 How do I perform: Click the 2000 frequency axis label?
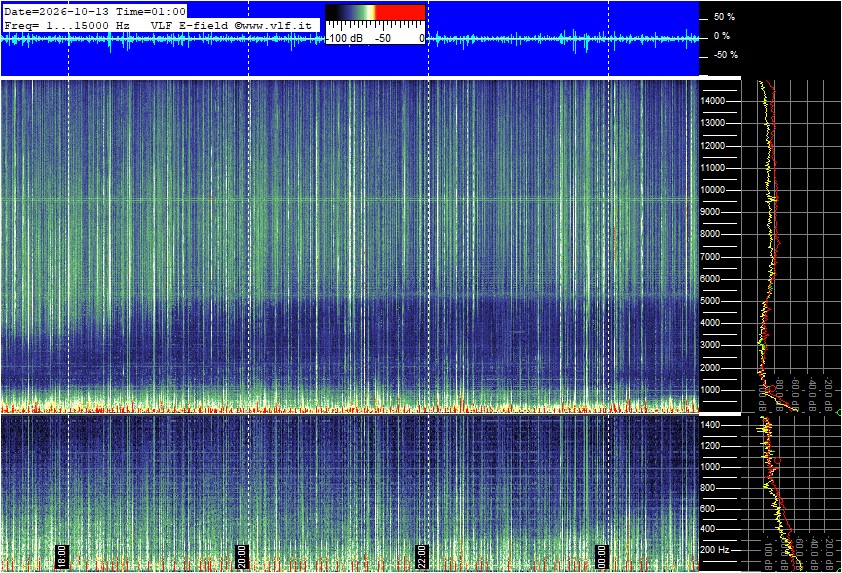tap(710, 368)
